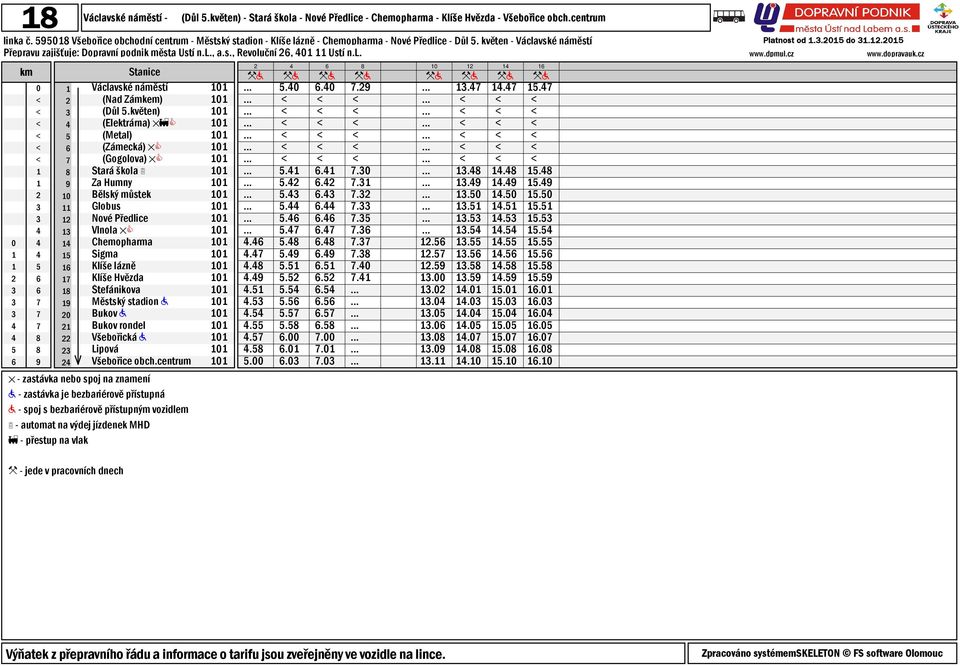This screenshot has width=960, height=666.
Task: Select the Za Humny station name
Action: pos(111,182)
